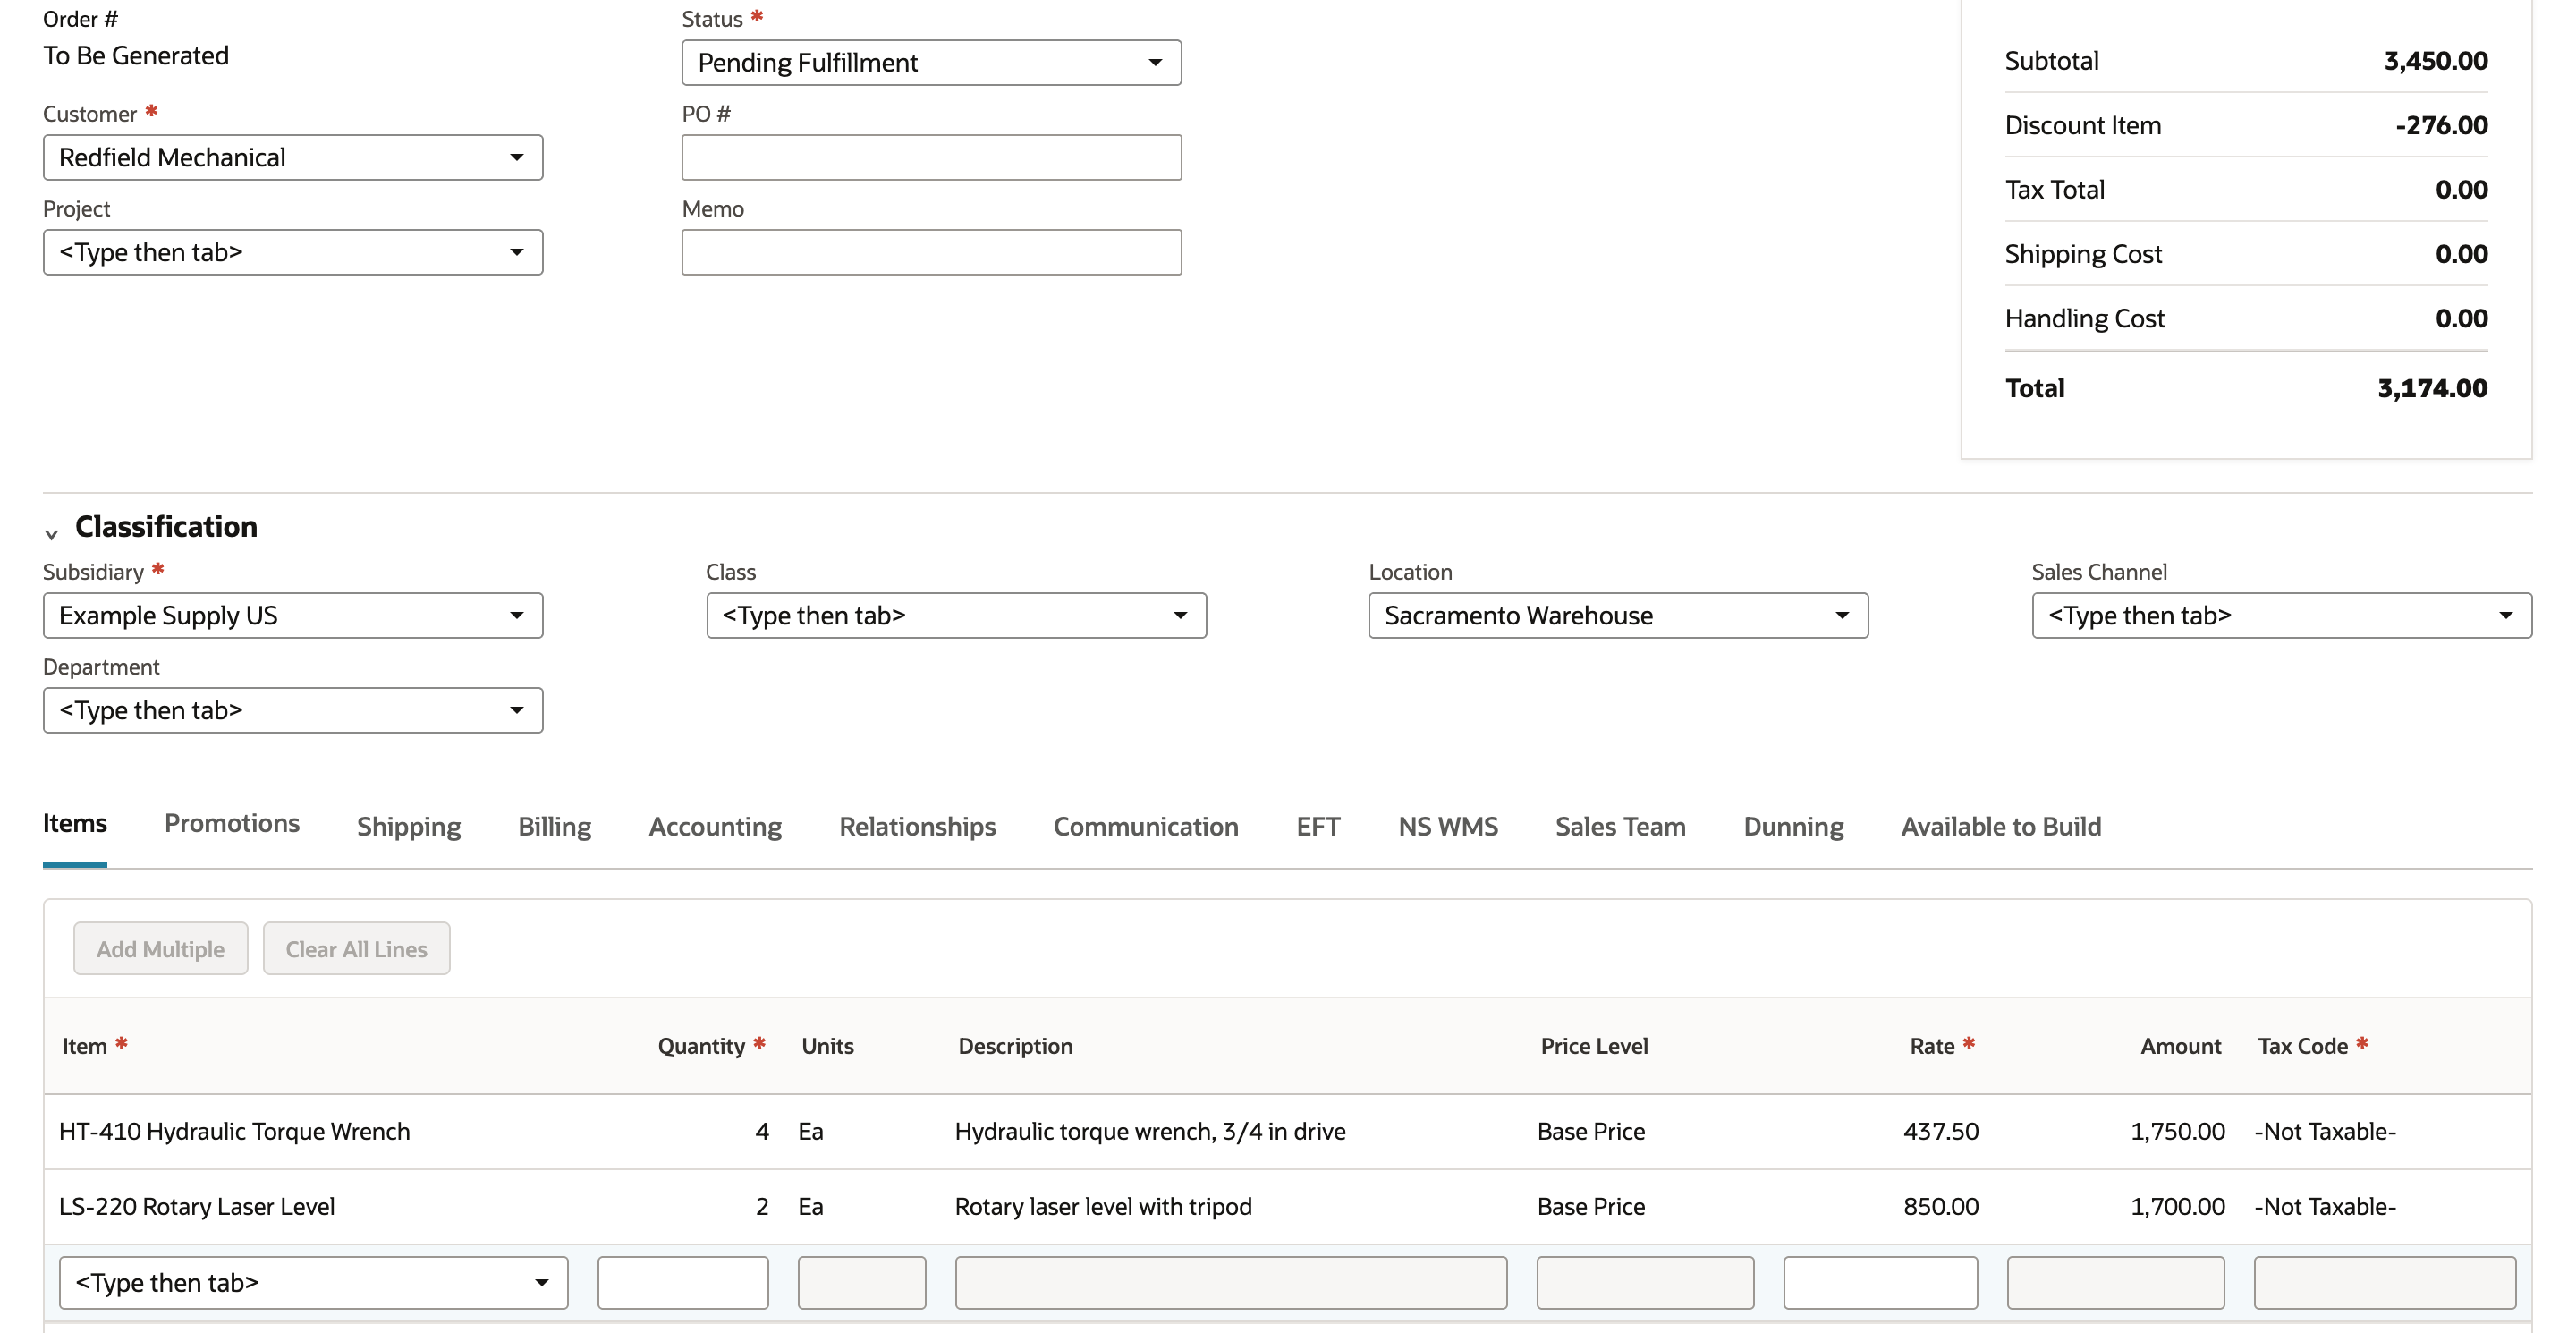
Task: Click the new line Tax Code field
Action: point(2384,1282)
